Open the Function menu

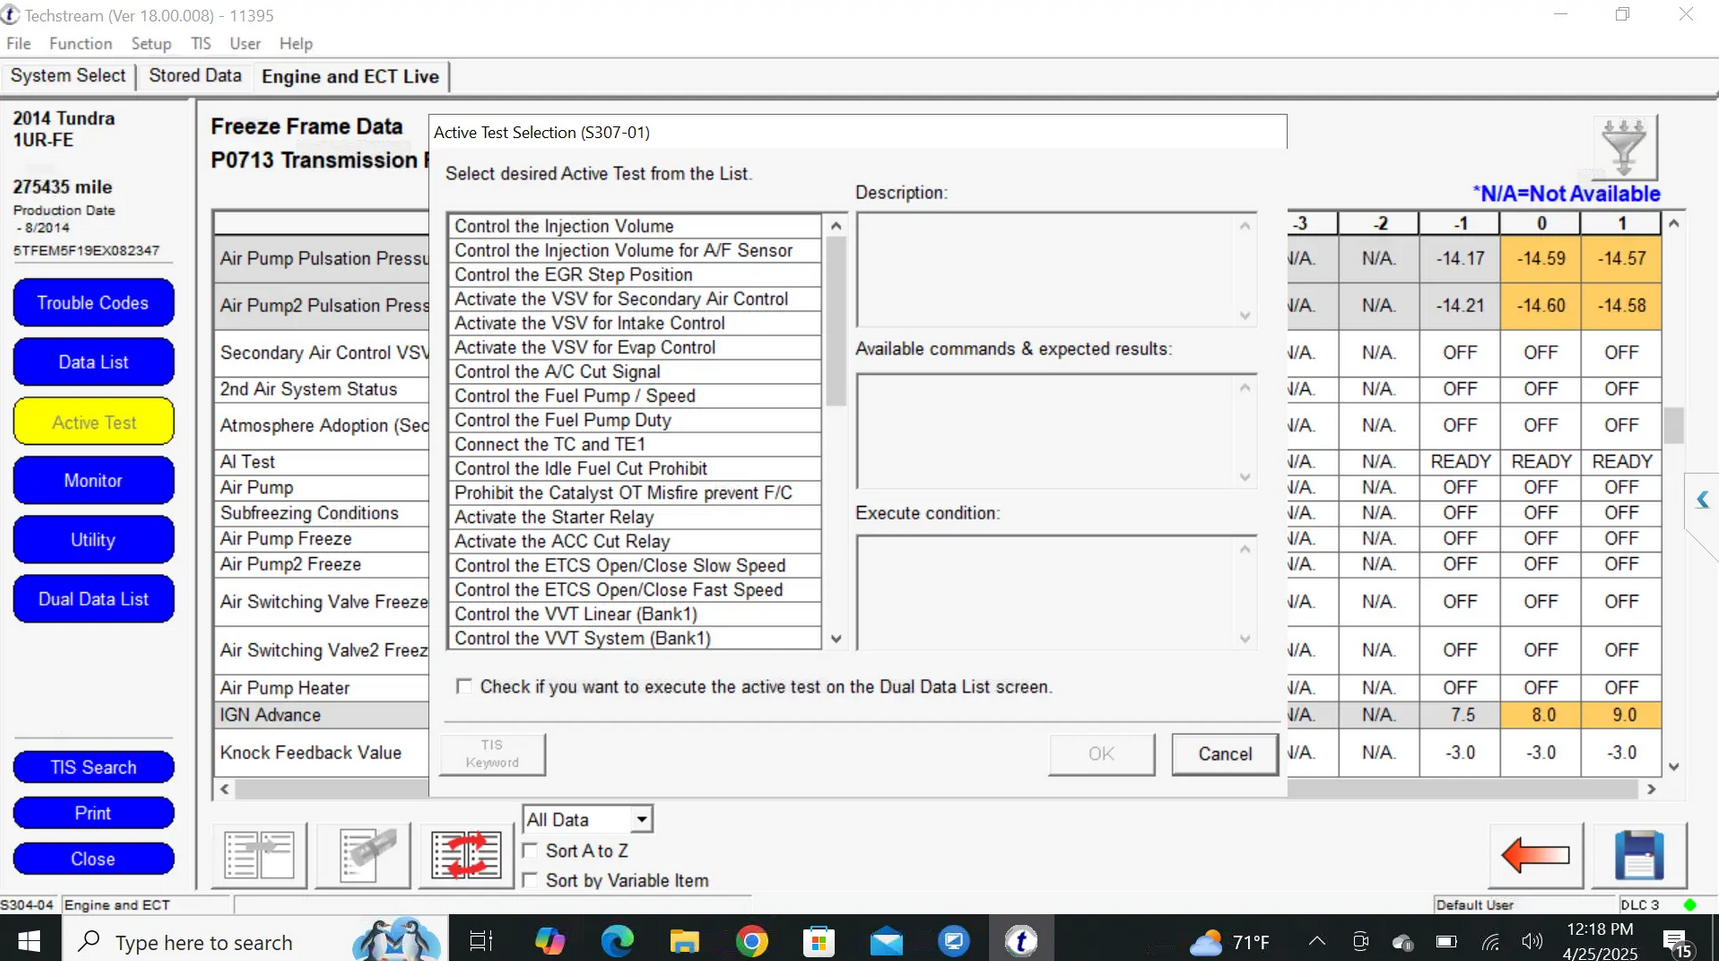80,44
